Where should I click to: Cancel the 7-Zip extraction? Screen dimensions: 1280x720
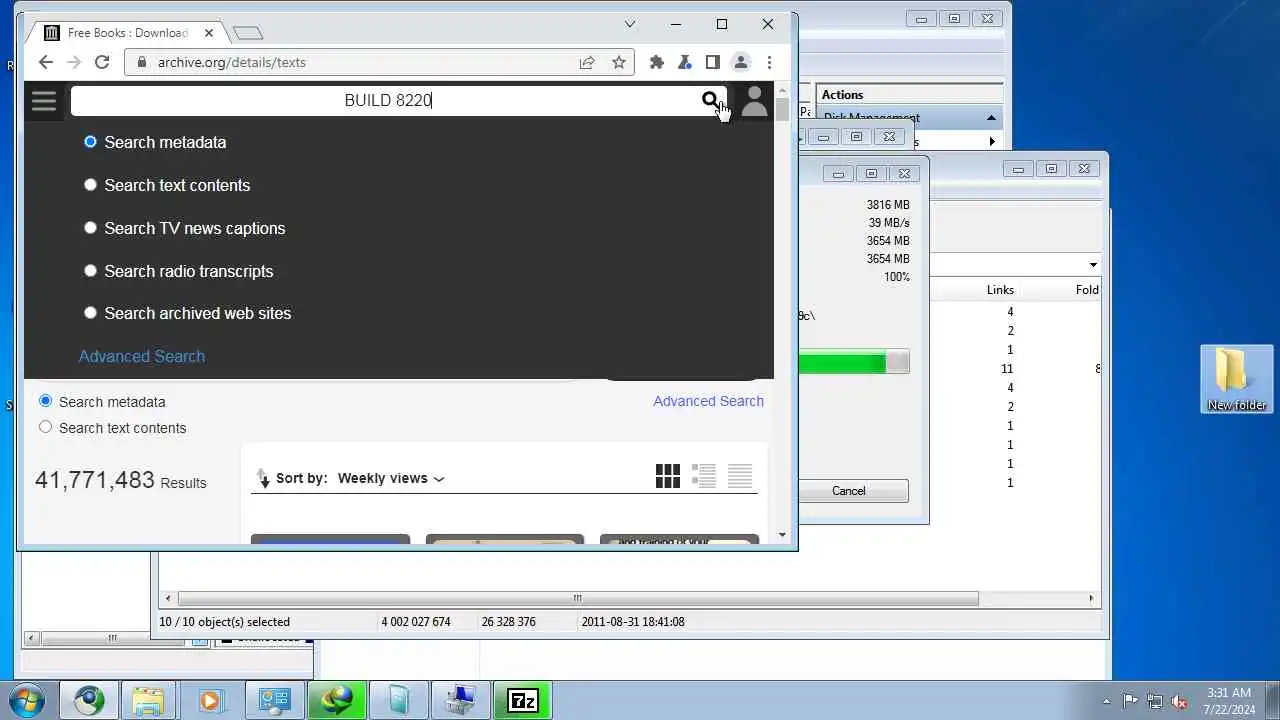coord(848,491)
